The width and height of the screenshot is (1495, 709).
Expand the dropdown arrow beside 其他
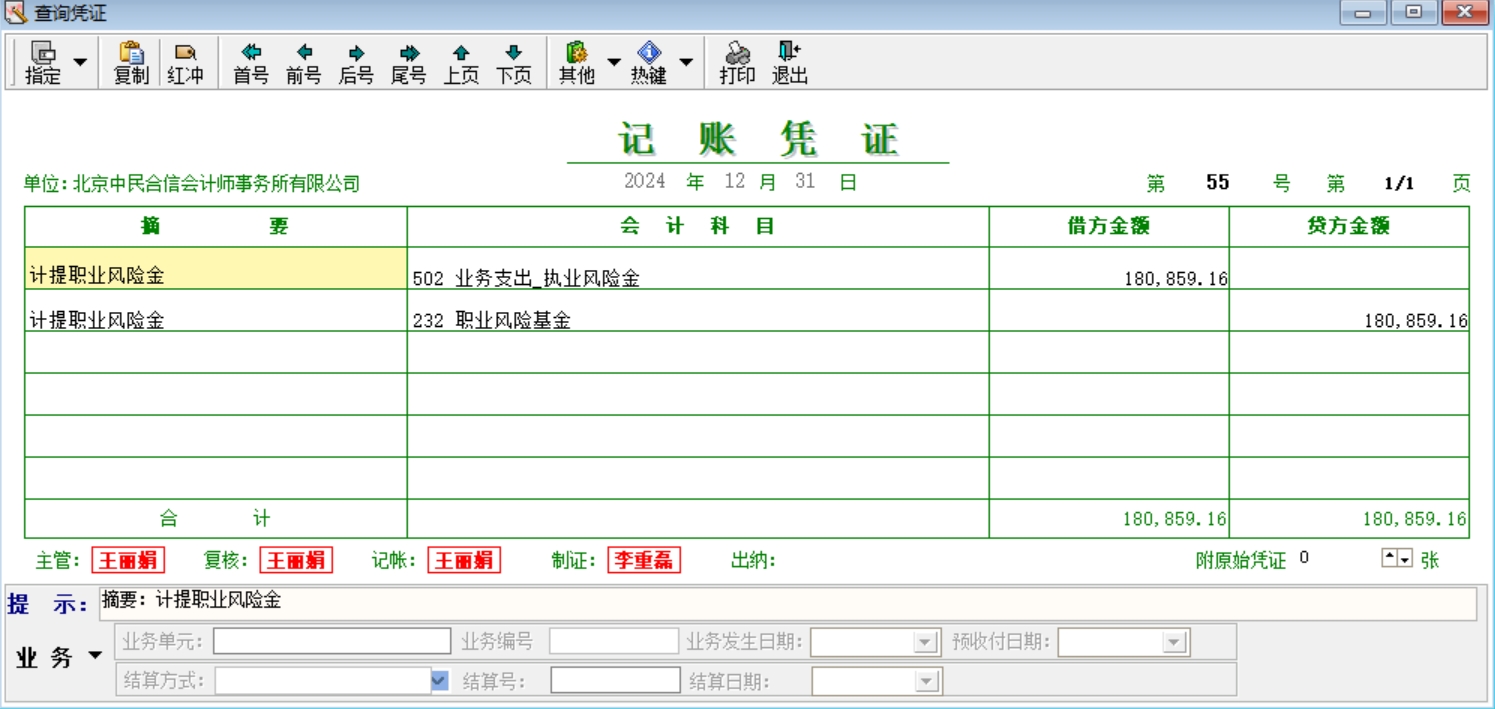614,62
